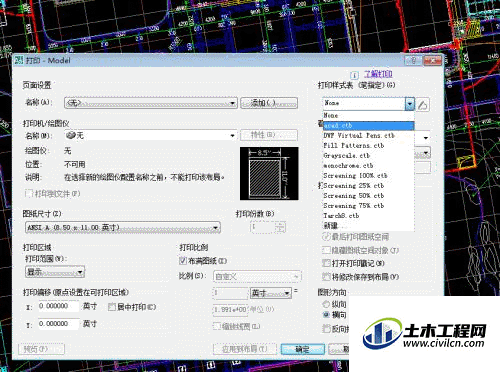500x372 pixels.
Task: Click the paper preview thumbnail
Action: point(269,173)
